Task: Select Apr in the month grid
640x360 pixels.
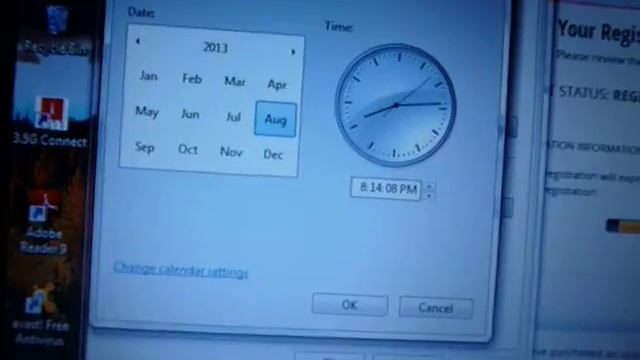Action: pyautogui.click(x=277, y=84)
